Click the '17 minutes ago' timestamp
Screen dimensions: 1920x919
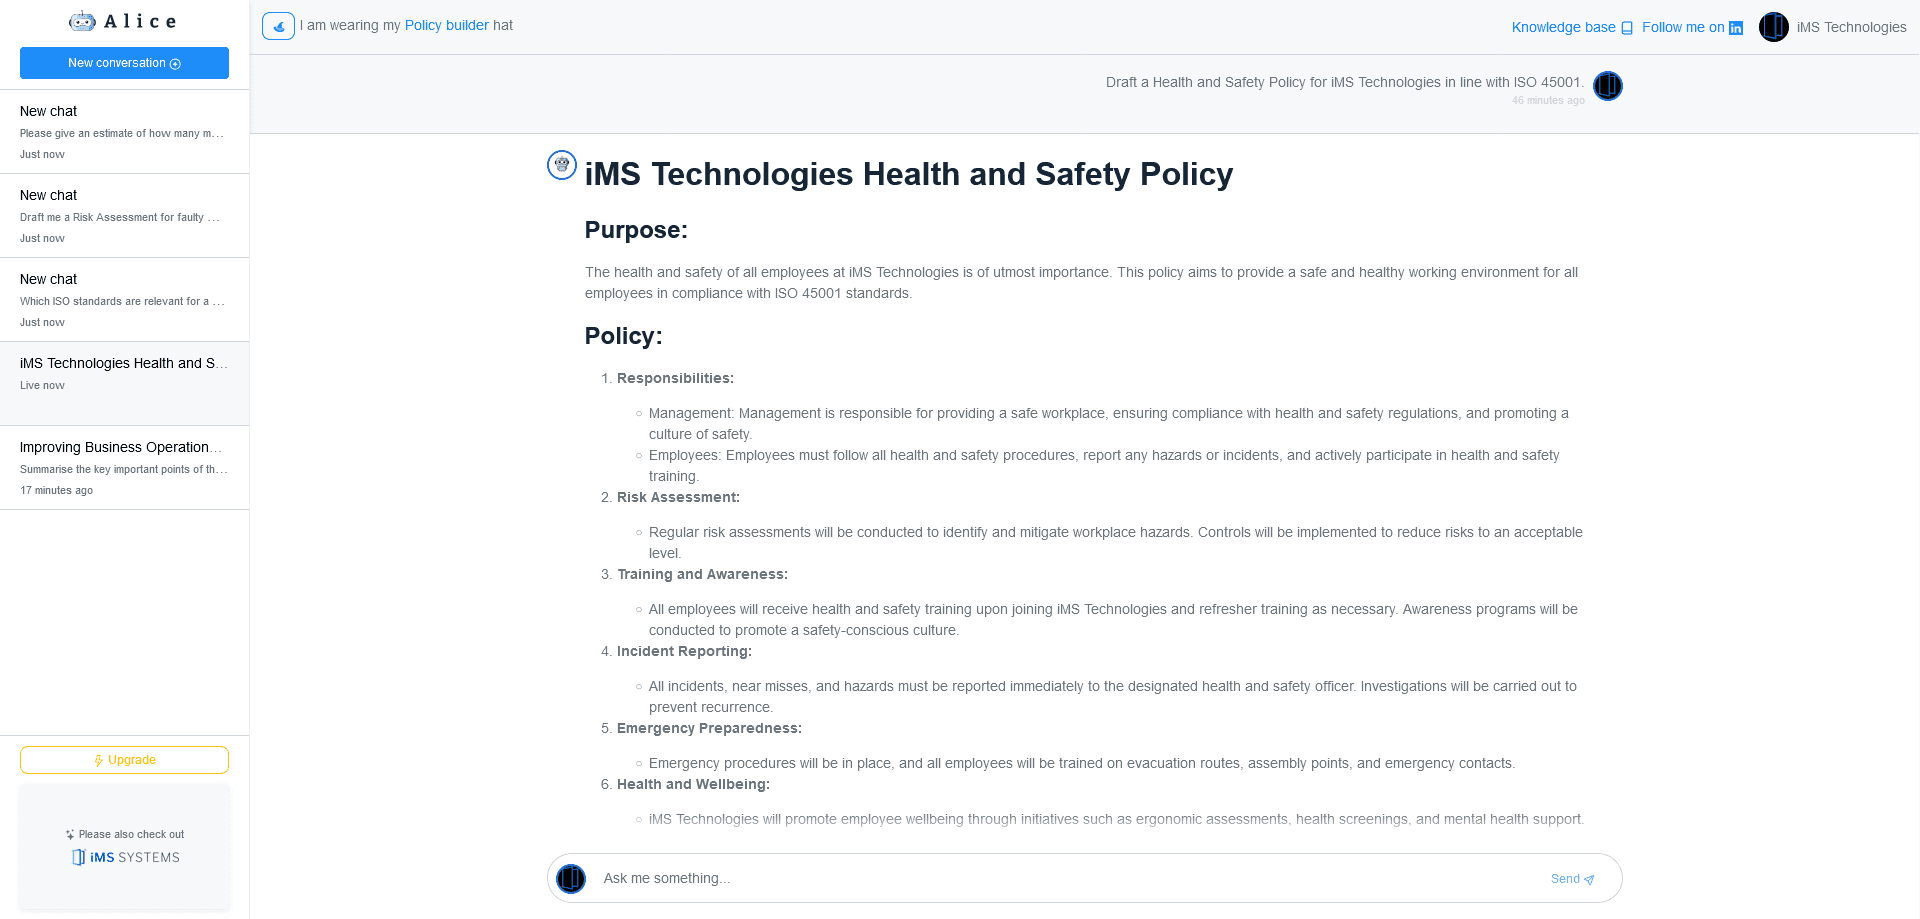pyautogui.click(x=56, y=490)
